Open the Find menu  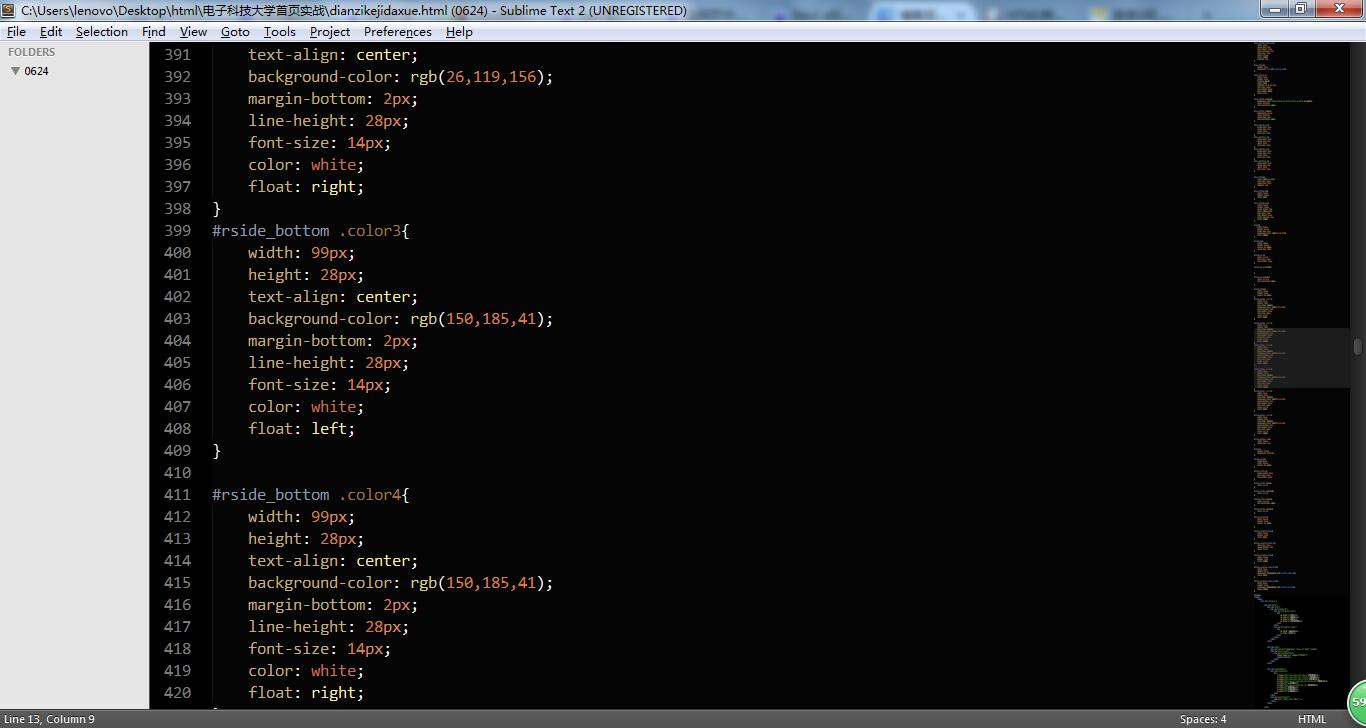154,32
